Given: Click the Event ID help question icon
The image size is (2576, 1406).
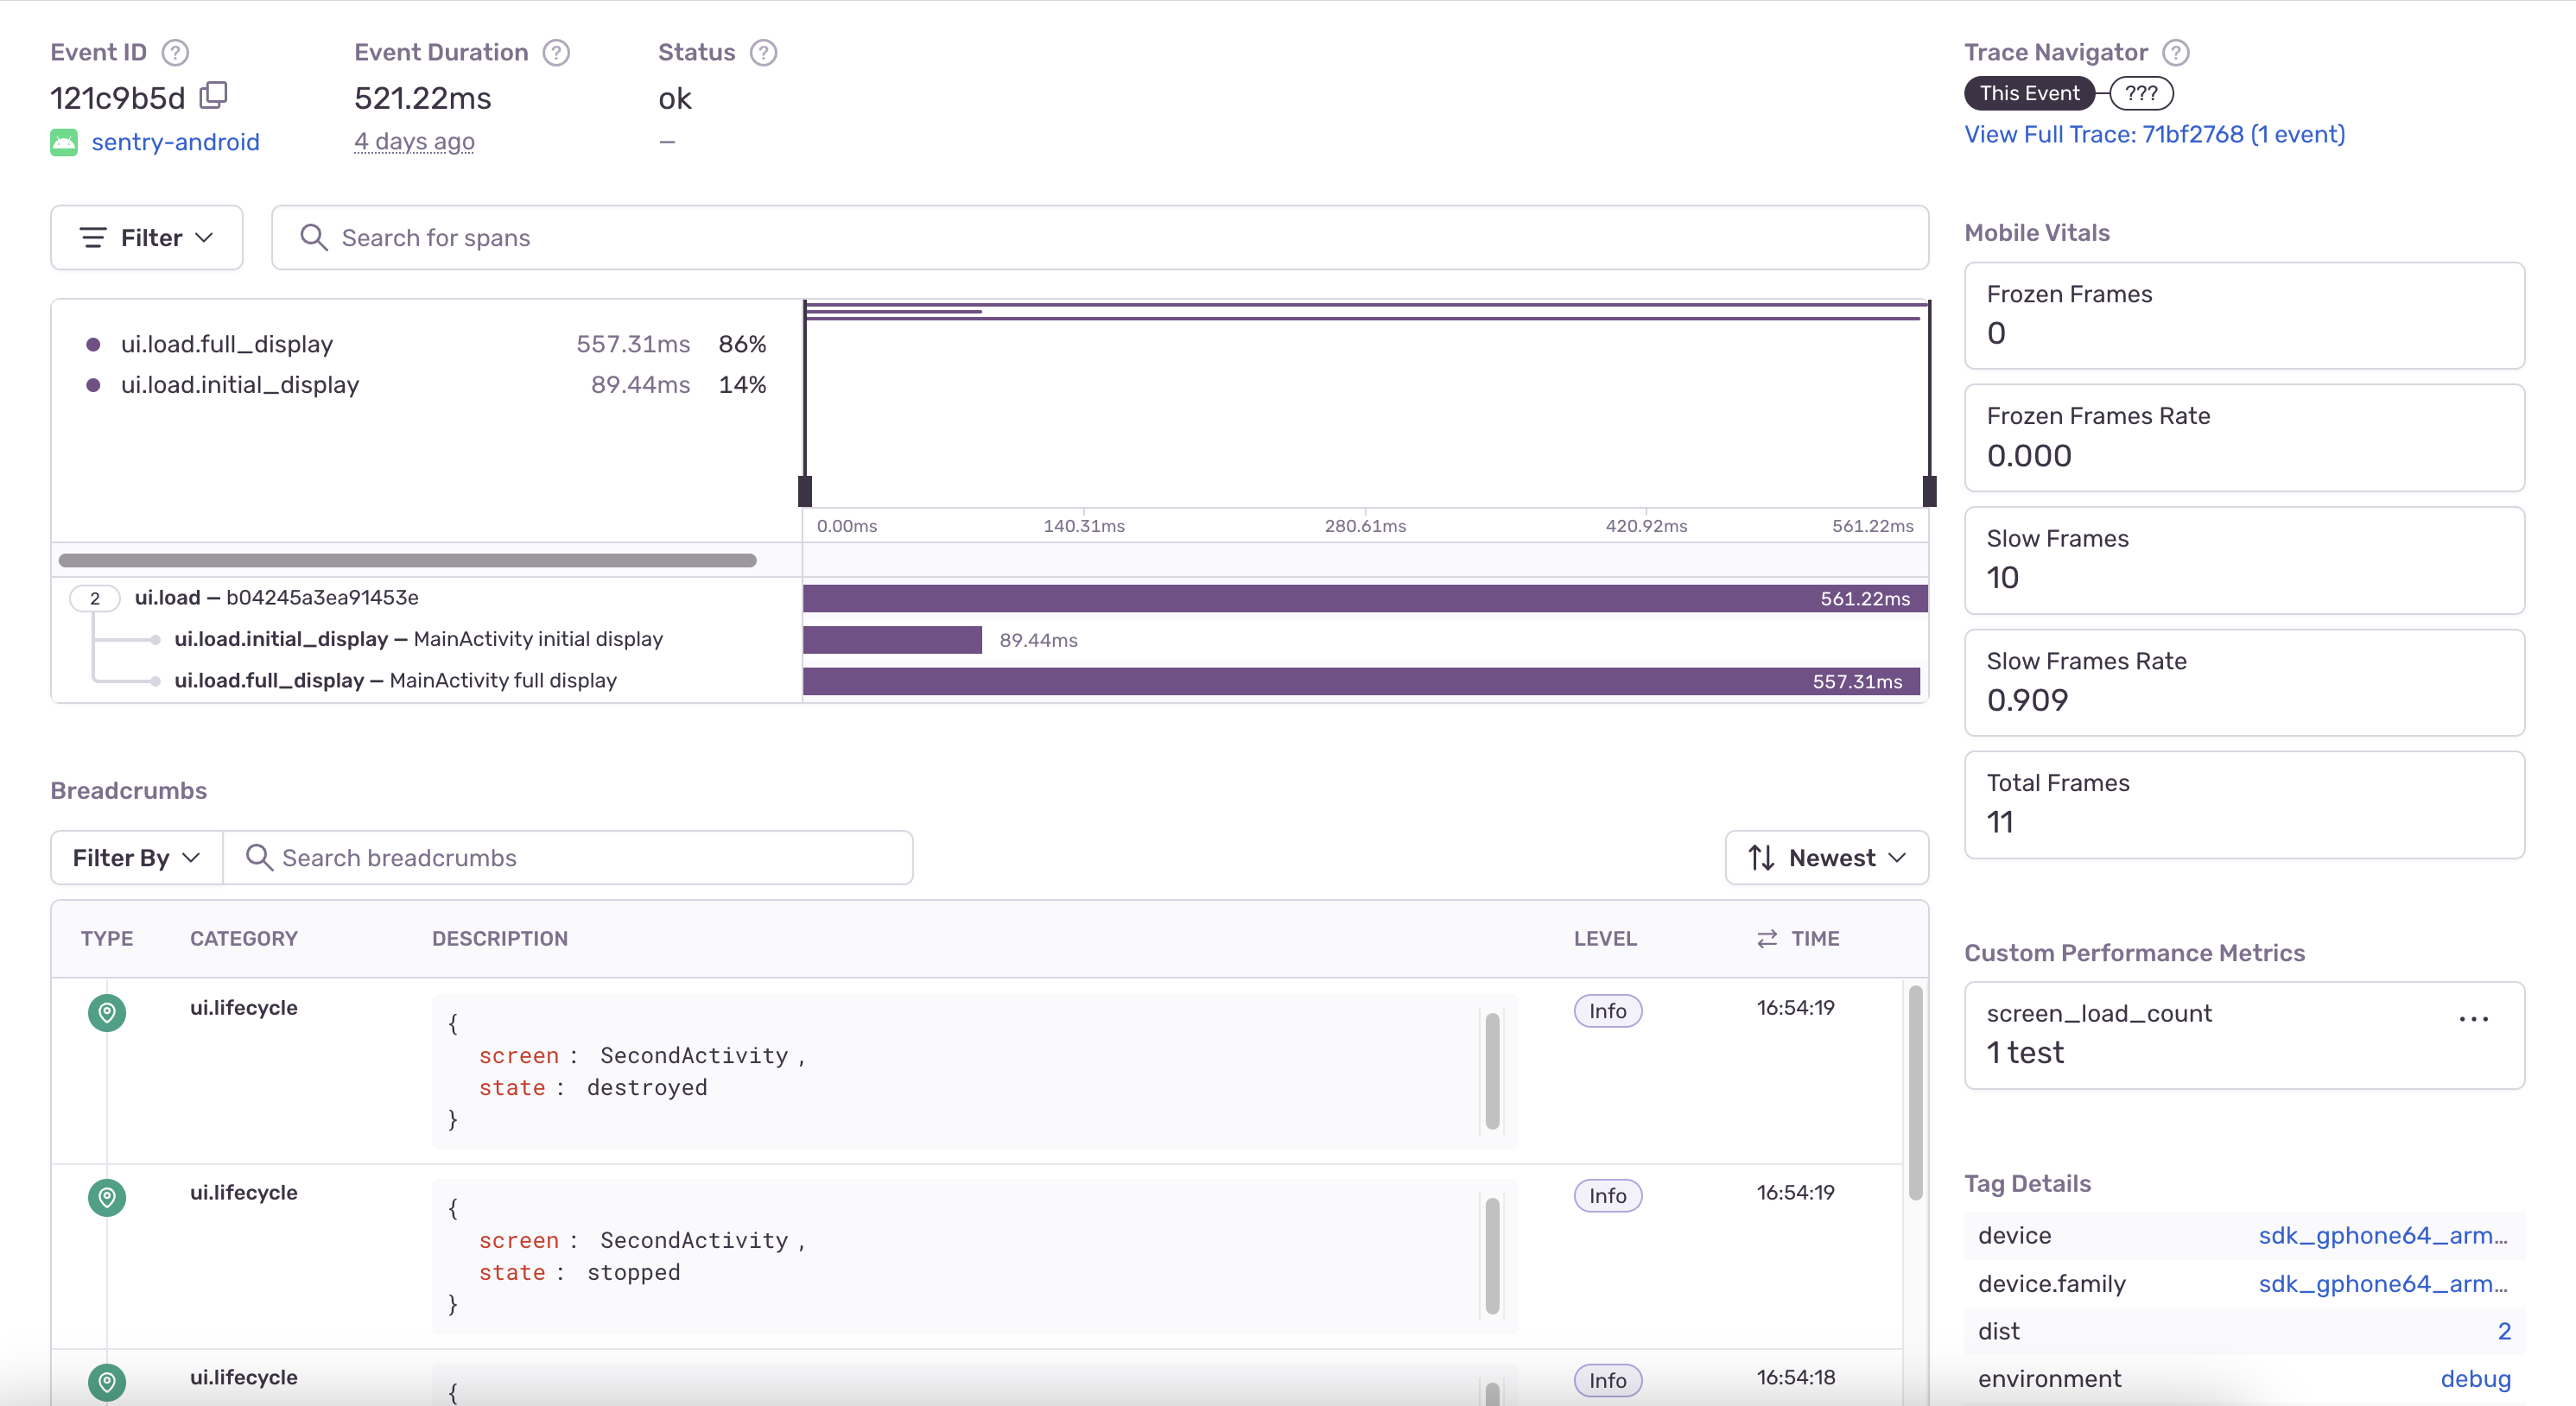Looking at the screenshot, I should pos(175,52).
